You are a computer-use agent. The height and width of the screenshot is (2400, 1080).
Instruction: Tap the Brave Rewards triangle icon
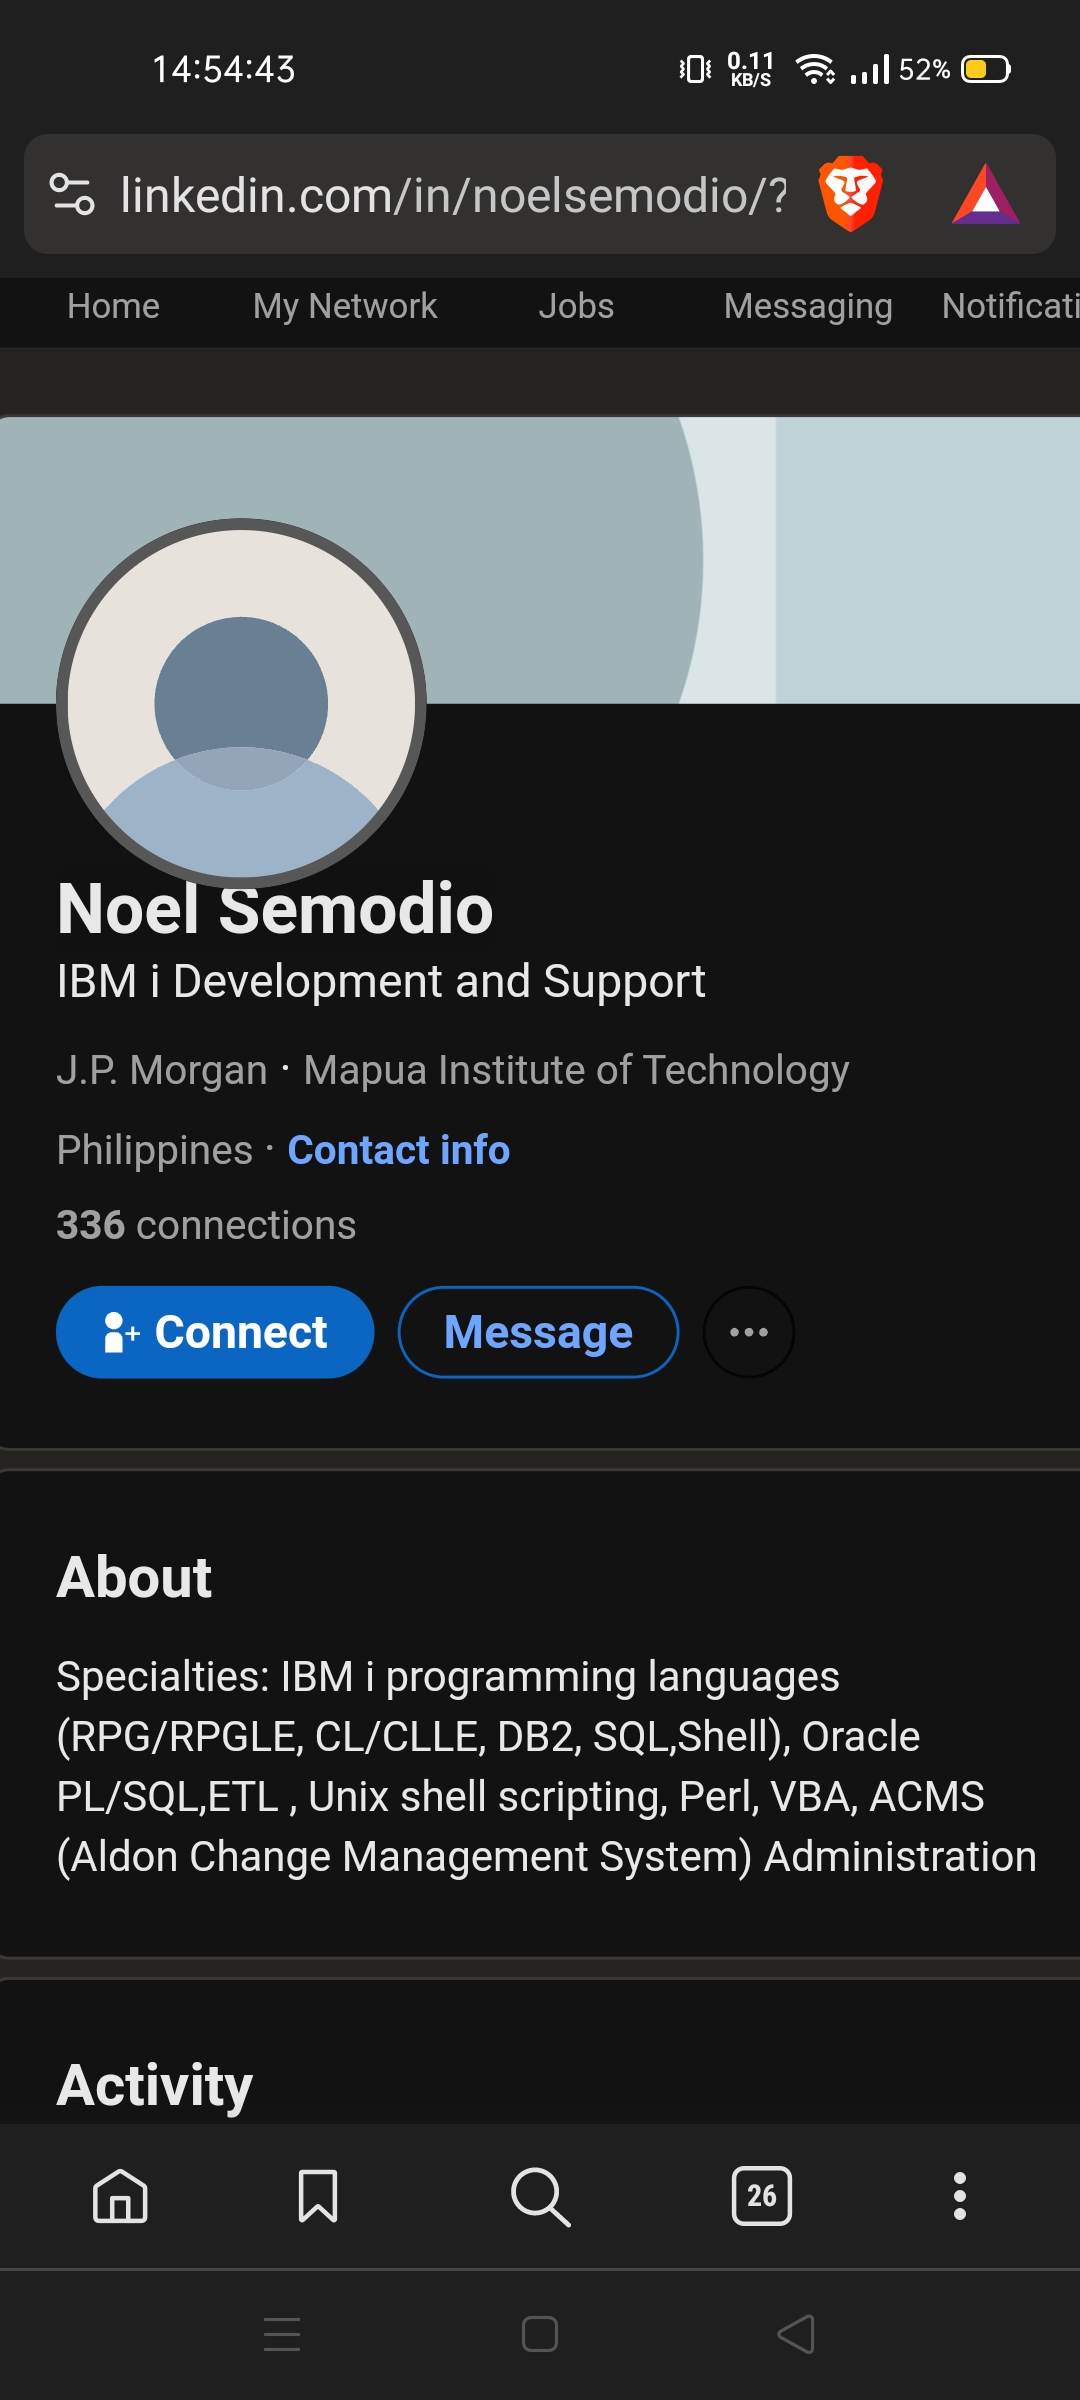click(x=986, y=194)
